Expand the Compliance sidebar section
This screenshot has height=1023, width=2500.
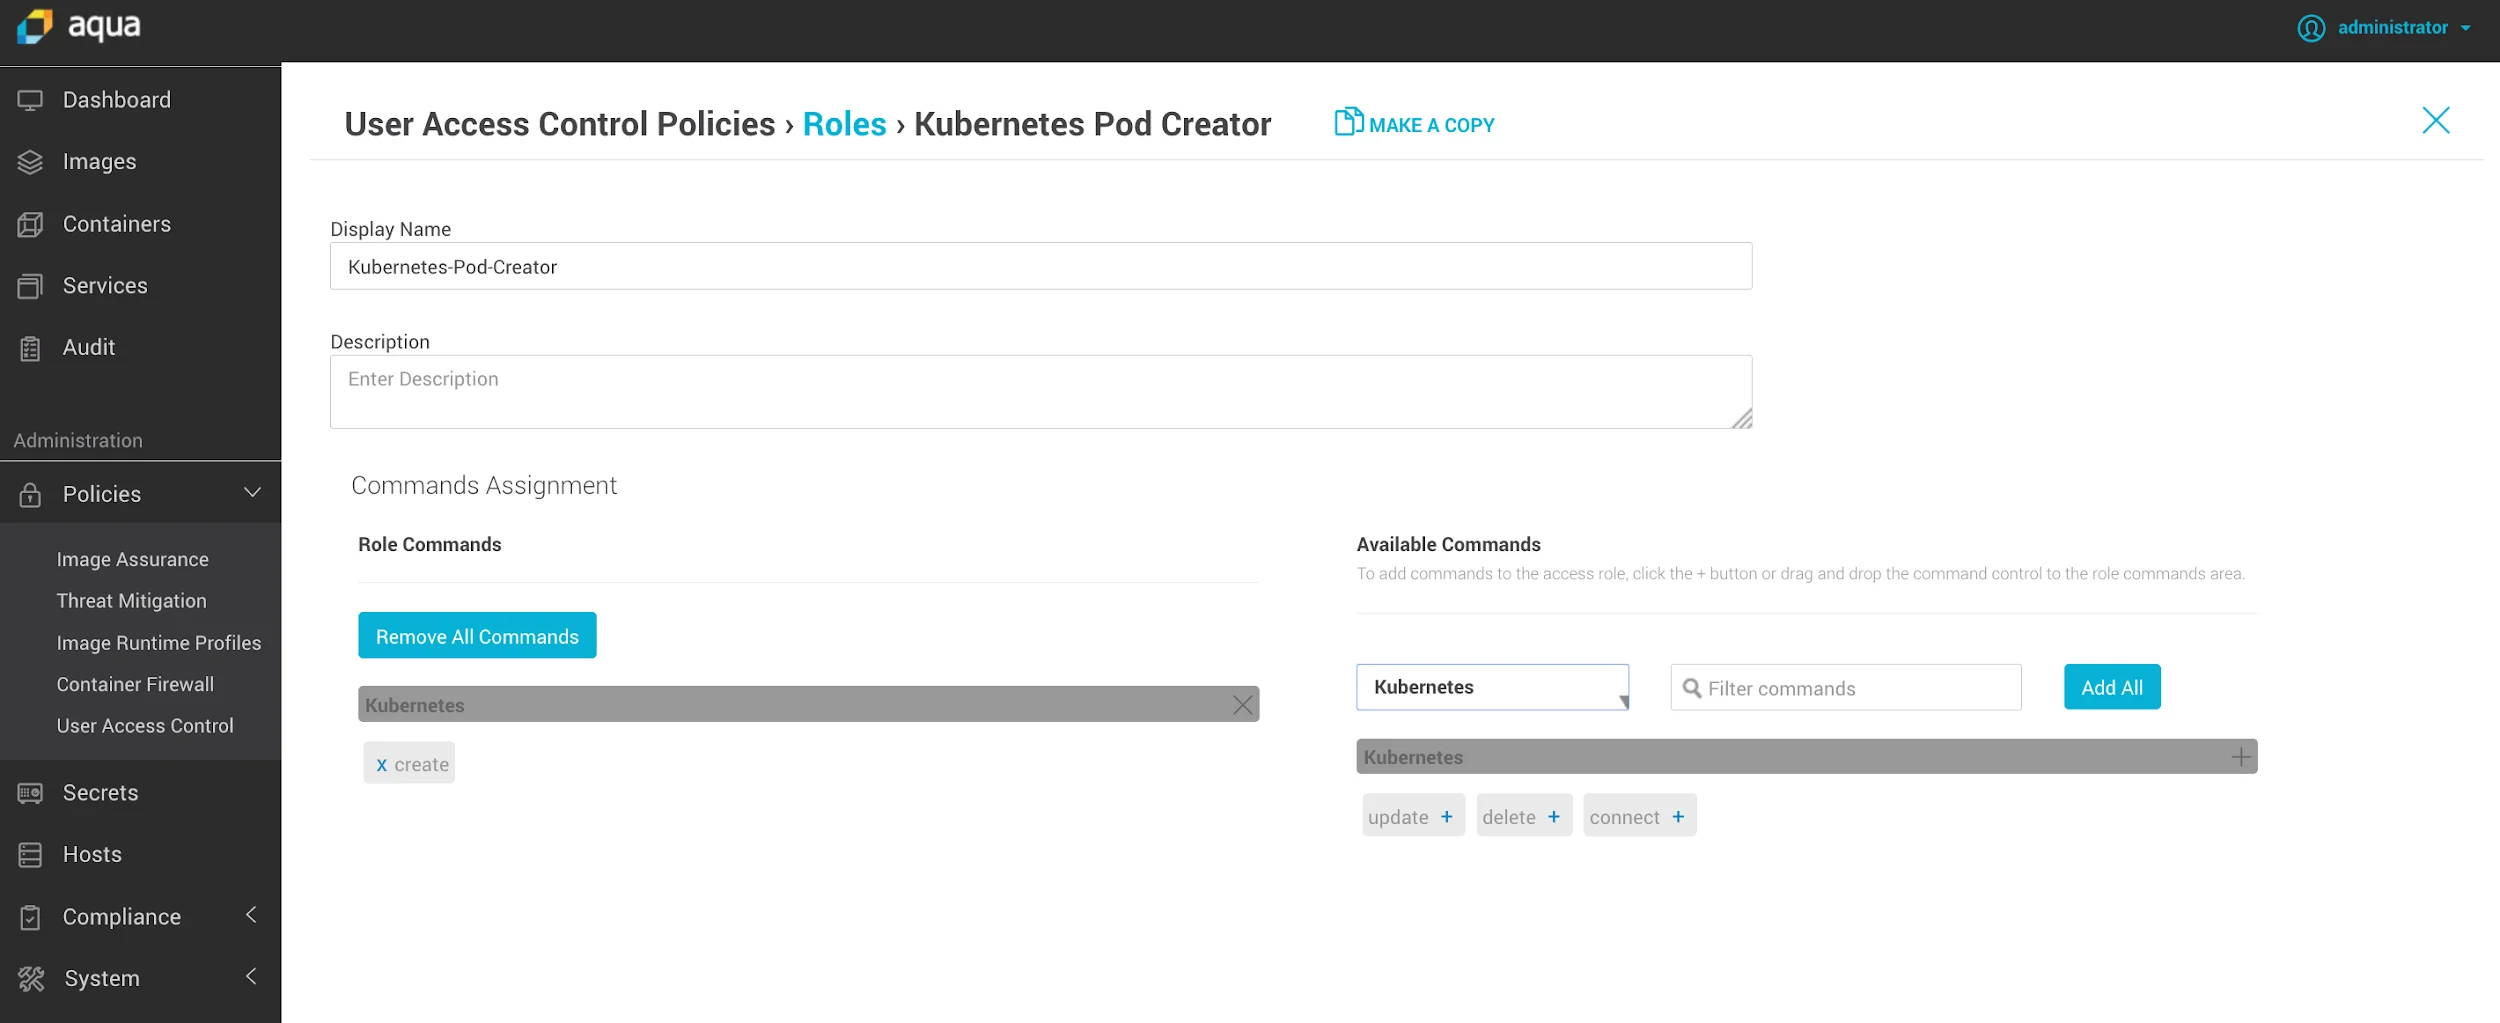[121, 915]
